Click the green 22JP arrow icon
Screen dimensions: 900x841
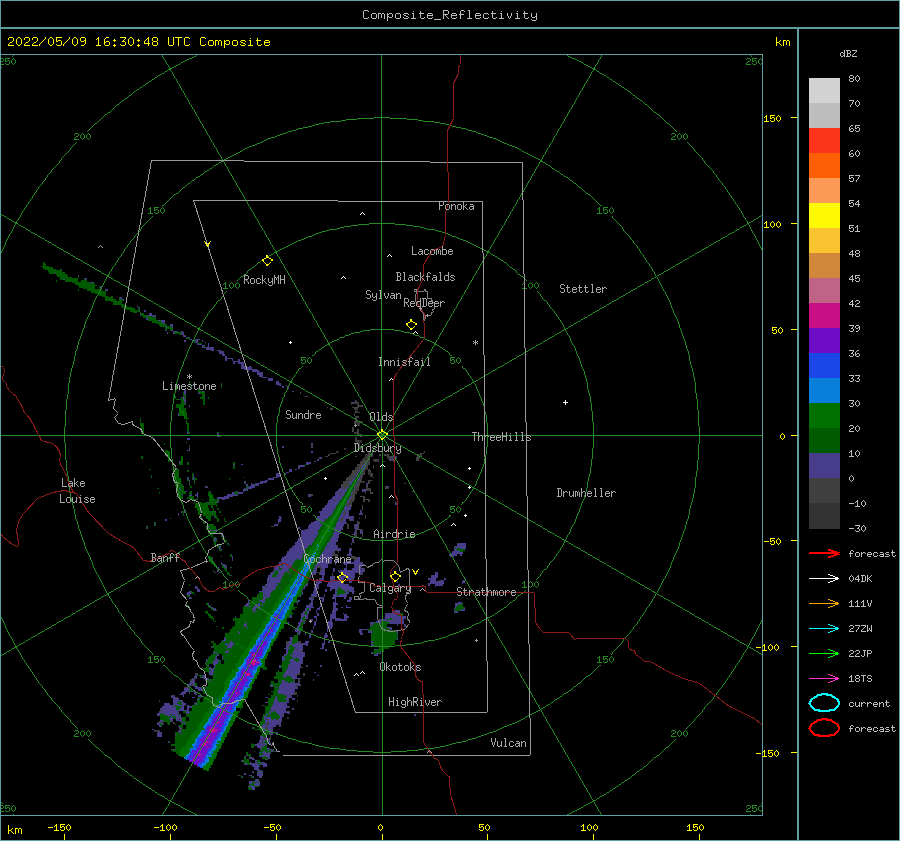824,653
